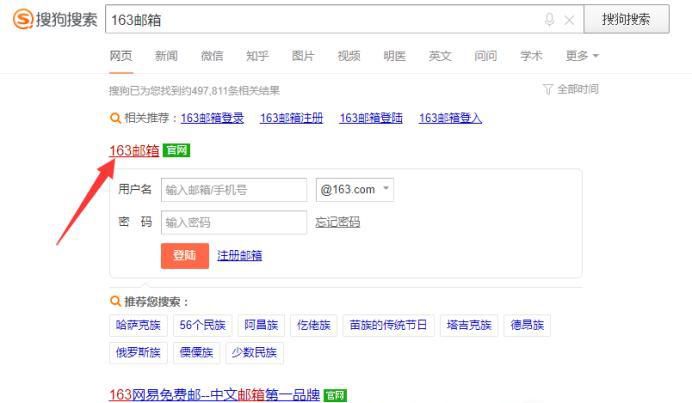This screenshot has height=403, width=692.
Task: Switch to the 问问 tab
Action: click(485, 56)
